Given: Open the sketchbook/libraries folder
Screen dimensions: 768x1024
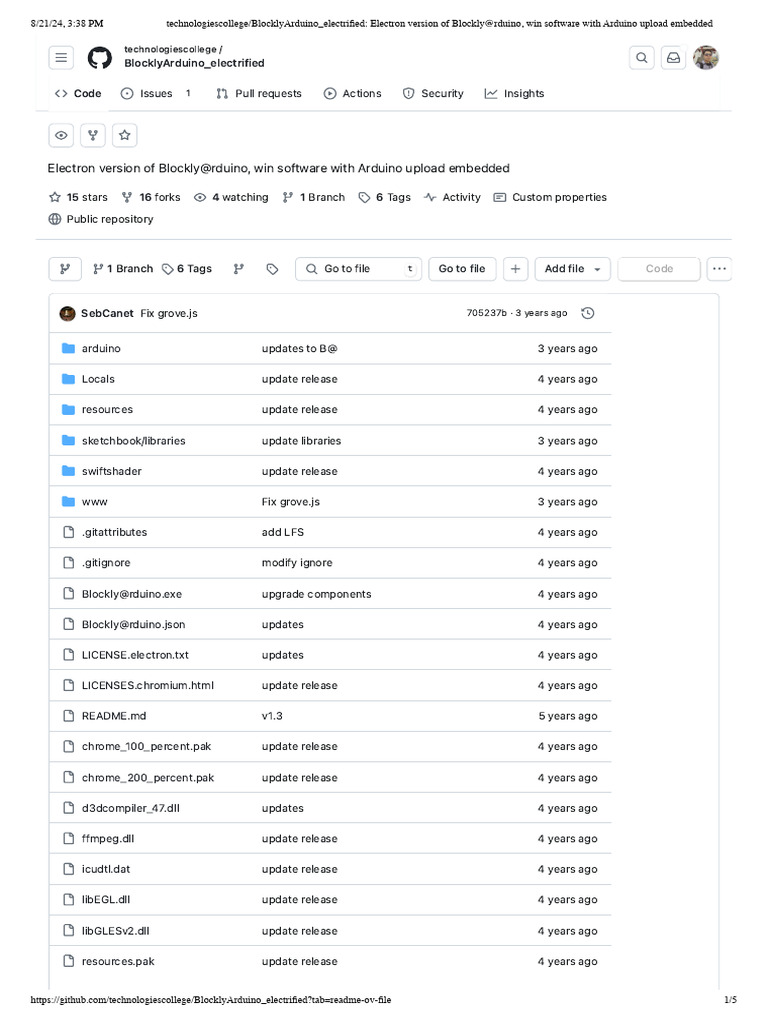Looking at the screenshot, I should tap(133, 440).
